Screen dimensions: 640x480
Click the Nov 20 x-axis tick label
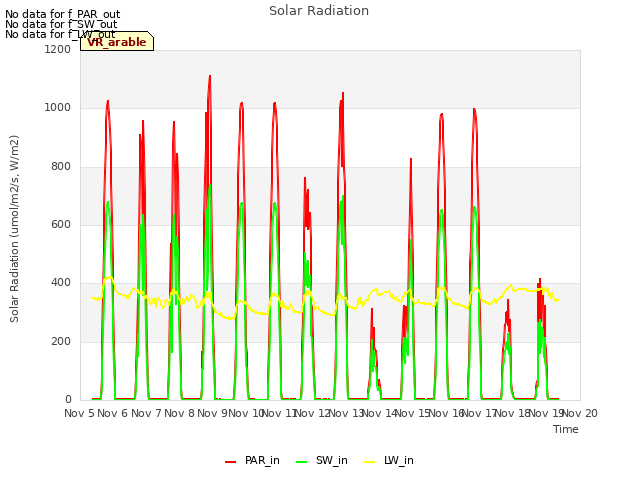pyautogui.click(x=580, y=413)
